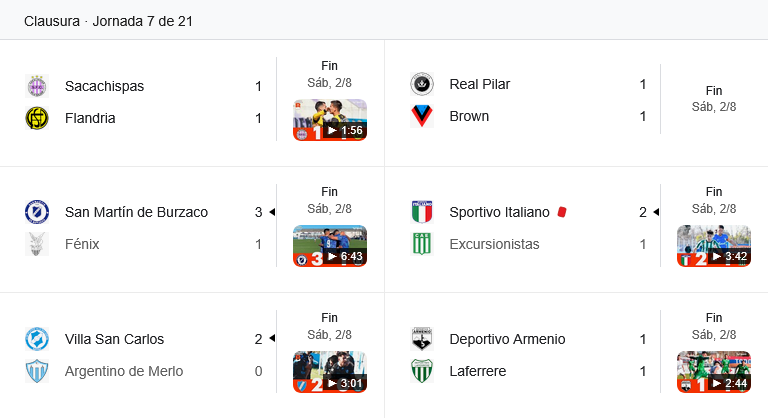The width and height of the screenshot is (768, 418).
Task: Click the Brown team shield icon
Action: [x=422, y=116]
